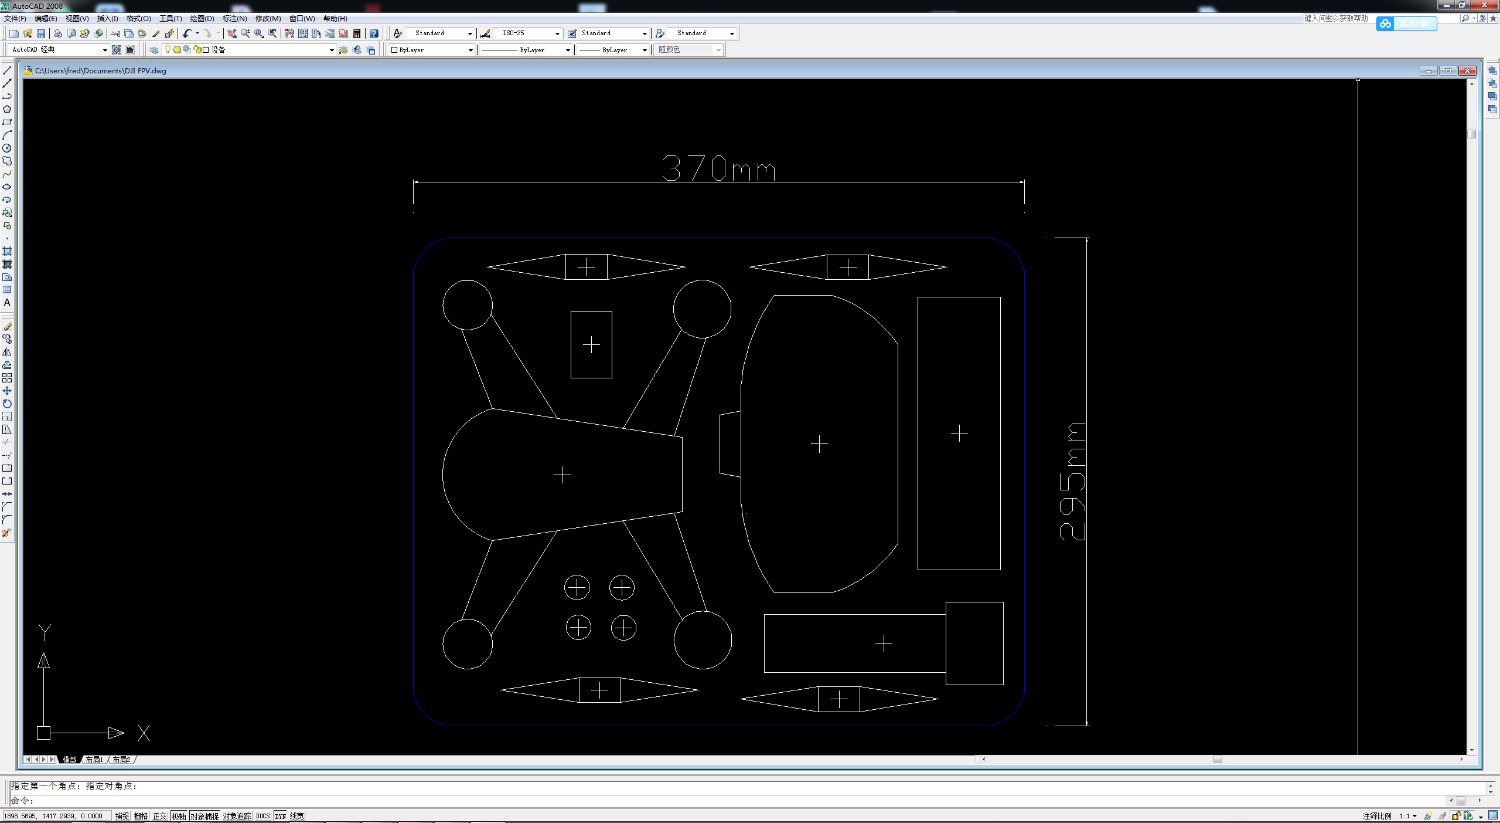Screen dimensions: 1500x823
Task: Click the Open file icon
Action: pyautogui.click(x=27, y=33)
